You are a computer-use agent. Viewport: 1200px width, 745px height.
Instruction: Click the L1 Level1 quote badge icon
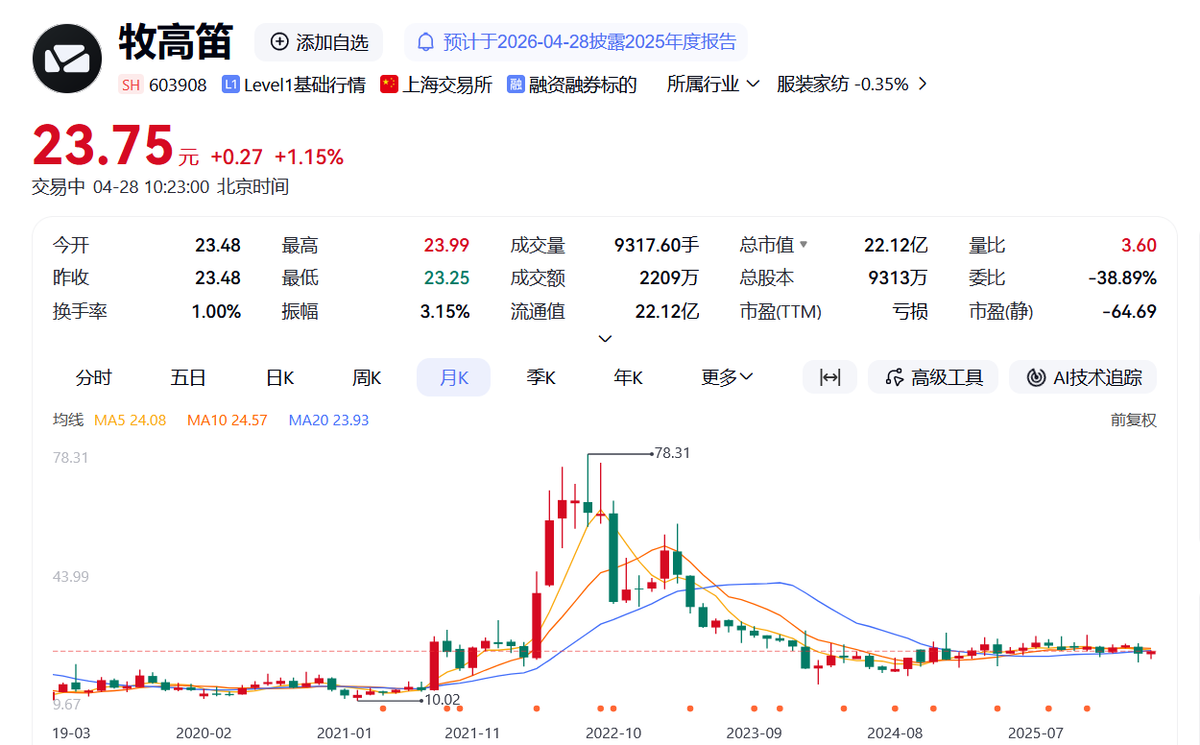[231, 85]
